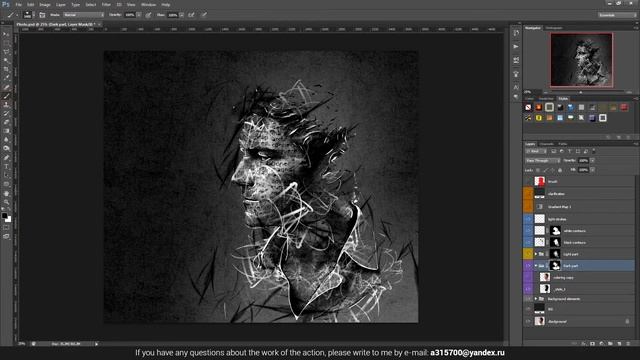The height and width of the screenshot is (360, 640).
Task: Switch to the Channels tab
Action: [547, 144]
